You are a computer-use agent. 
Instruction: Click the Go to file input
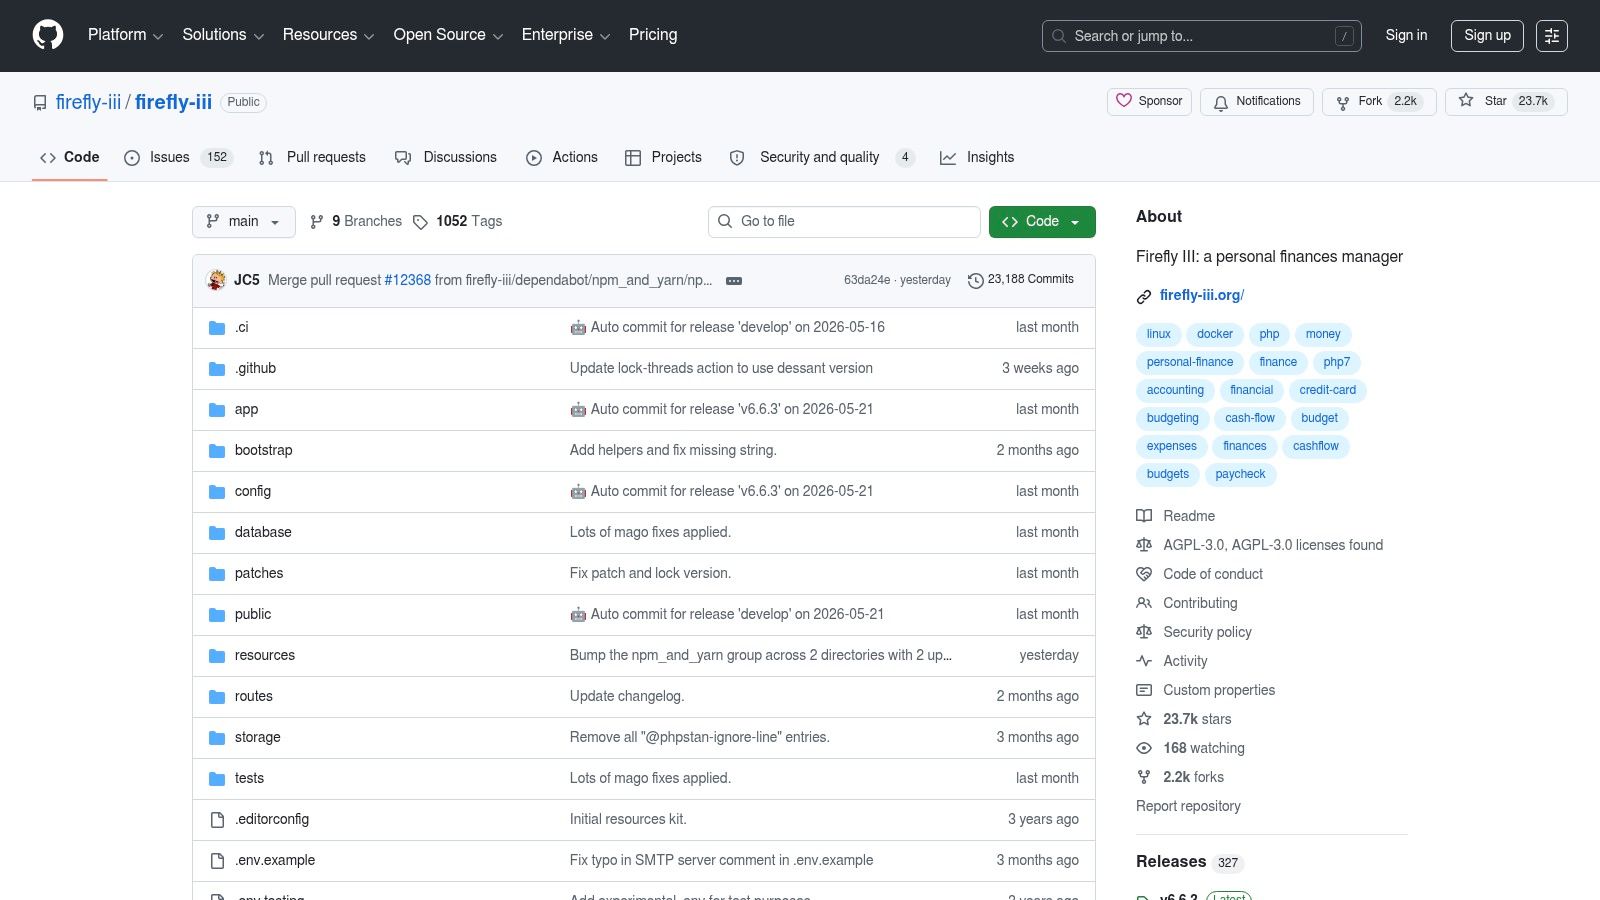point(845,222)
